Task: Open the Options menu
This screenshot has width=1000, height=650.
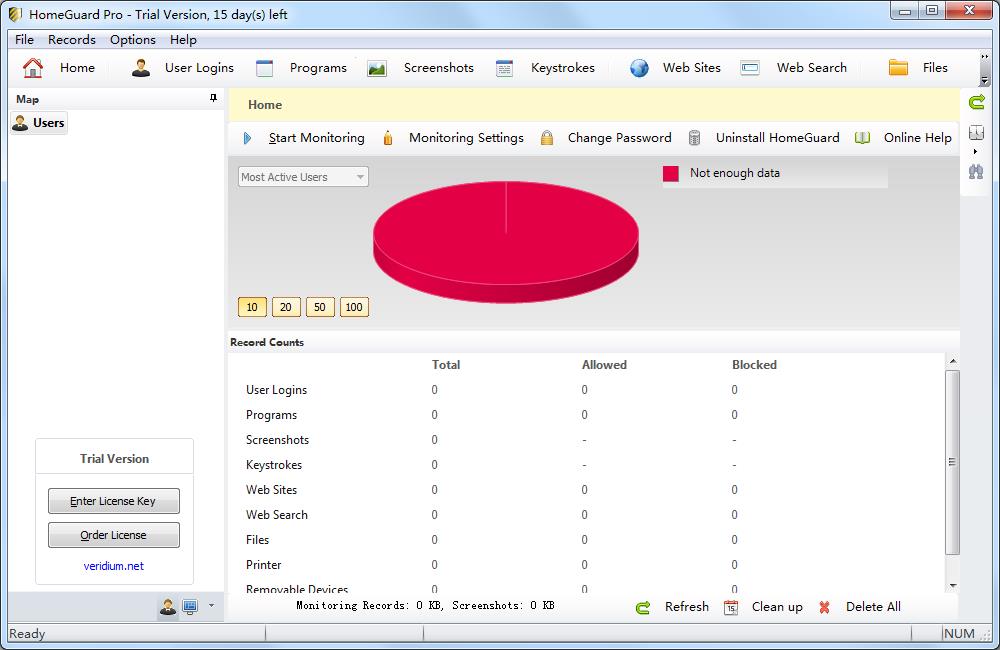Action: click(133, 40)
